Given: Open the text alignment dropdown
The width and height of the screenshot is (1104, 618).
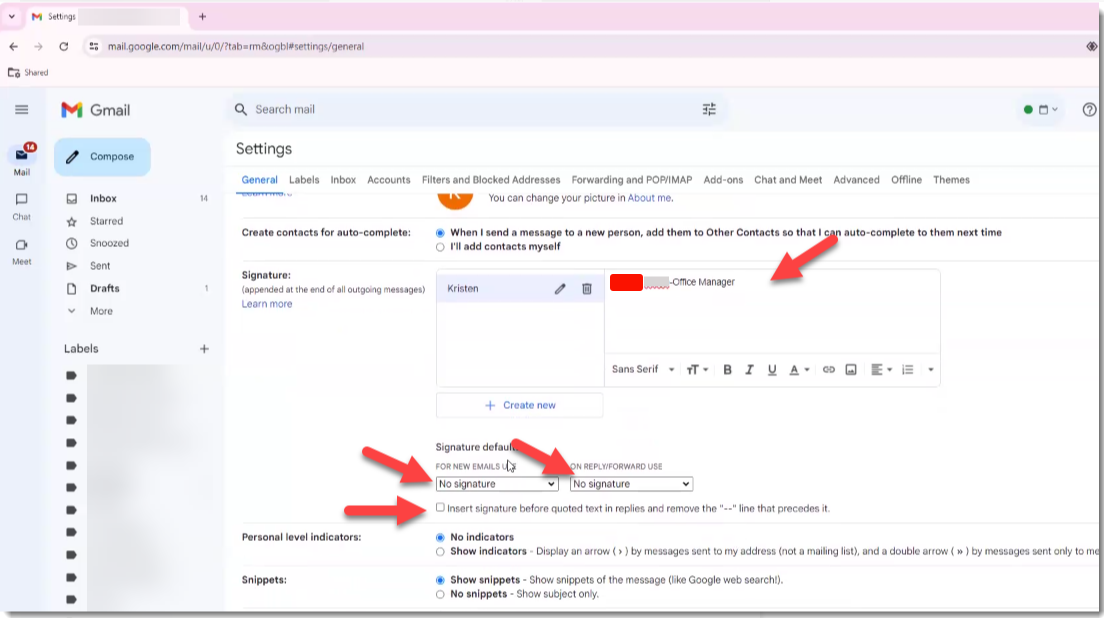Looking at the screenshot, I should [x=881, y=370].
